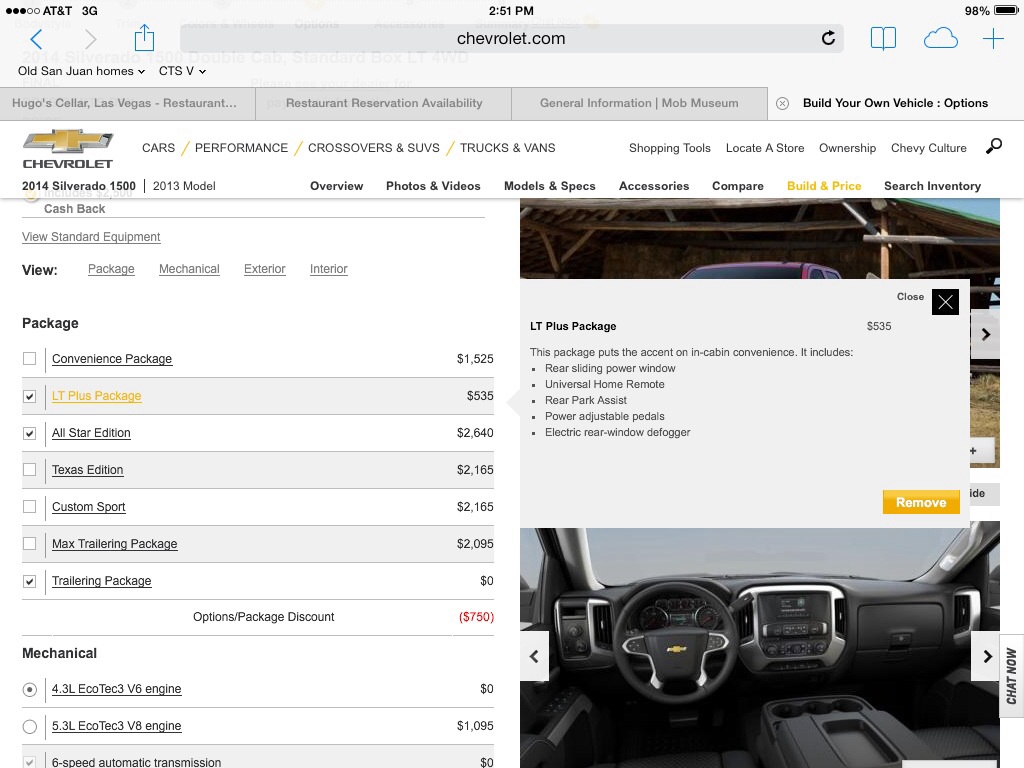Uncheck the Trailering Package checkbox
The height and width of the screenshot is (768, 1024).
click(29, 581)
